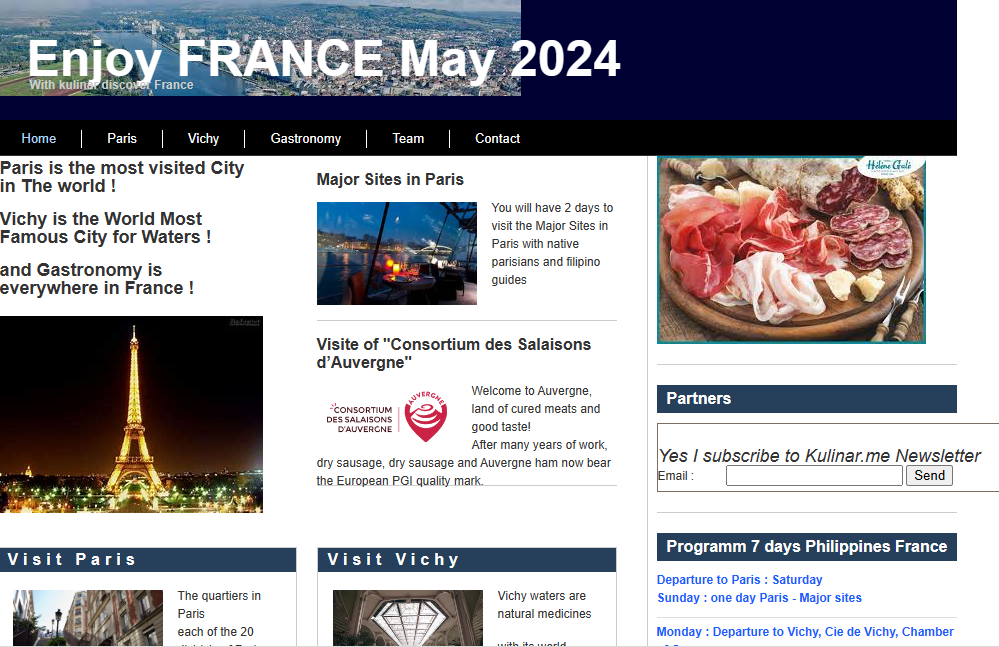Open the Contact page

click(498, 138)
